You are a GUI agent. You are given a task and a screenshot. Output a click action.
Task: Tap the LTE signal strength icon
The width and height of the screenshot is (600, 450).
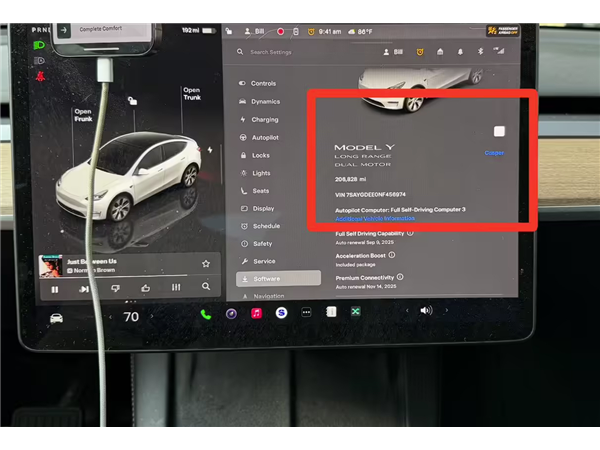[x=499, y=51]
